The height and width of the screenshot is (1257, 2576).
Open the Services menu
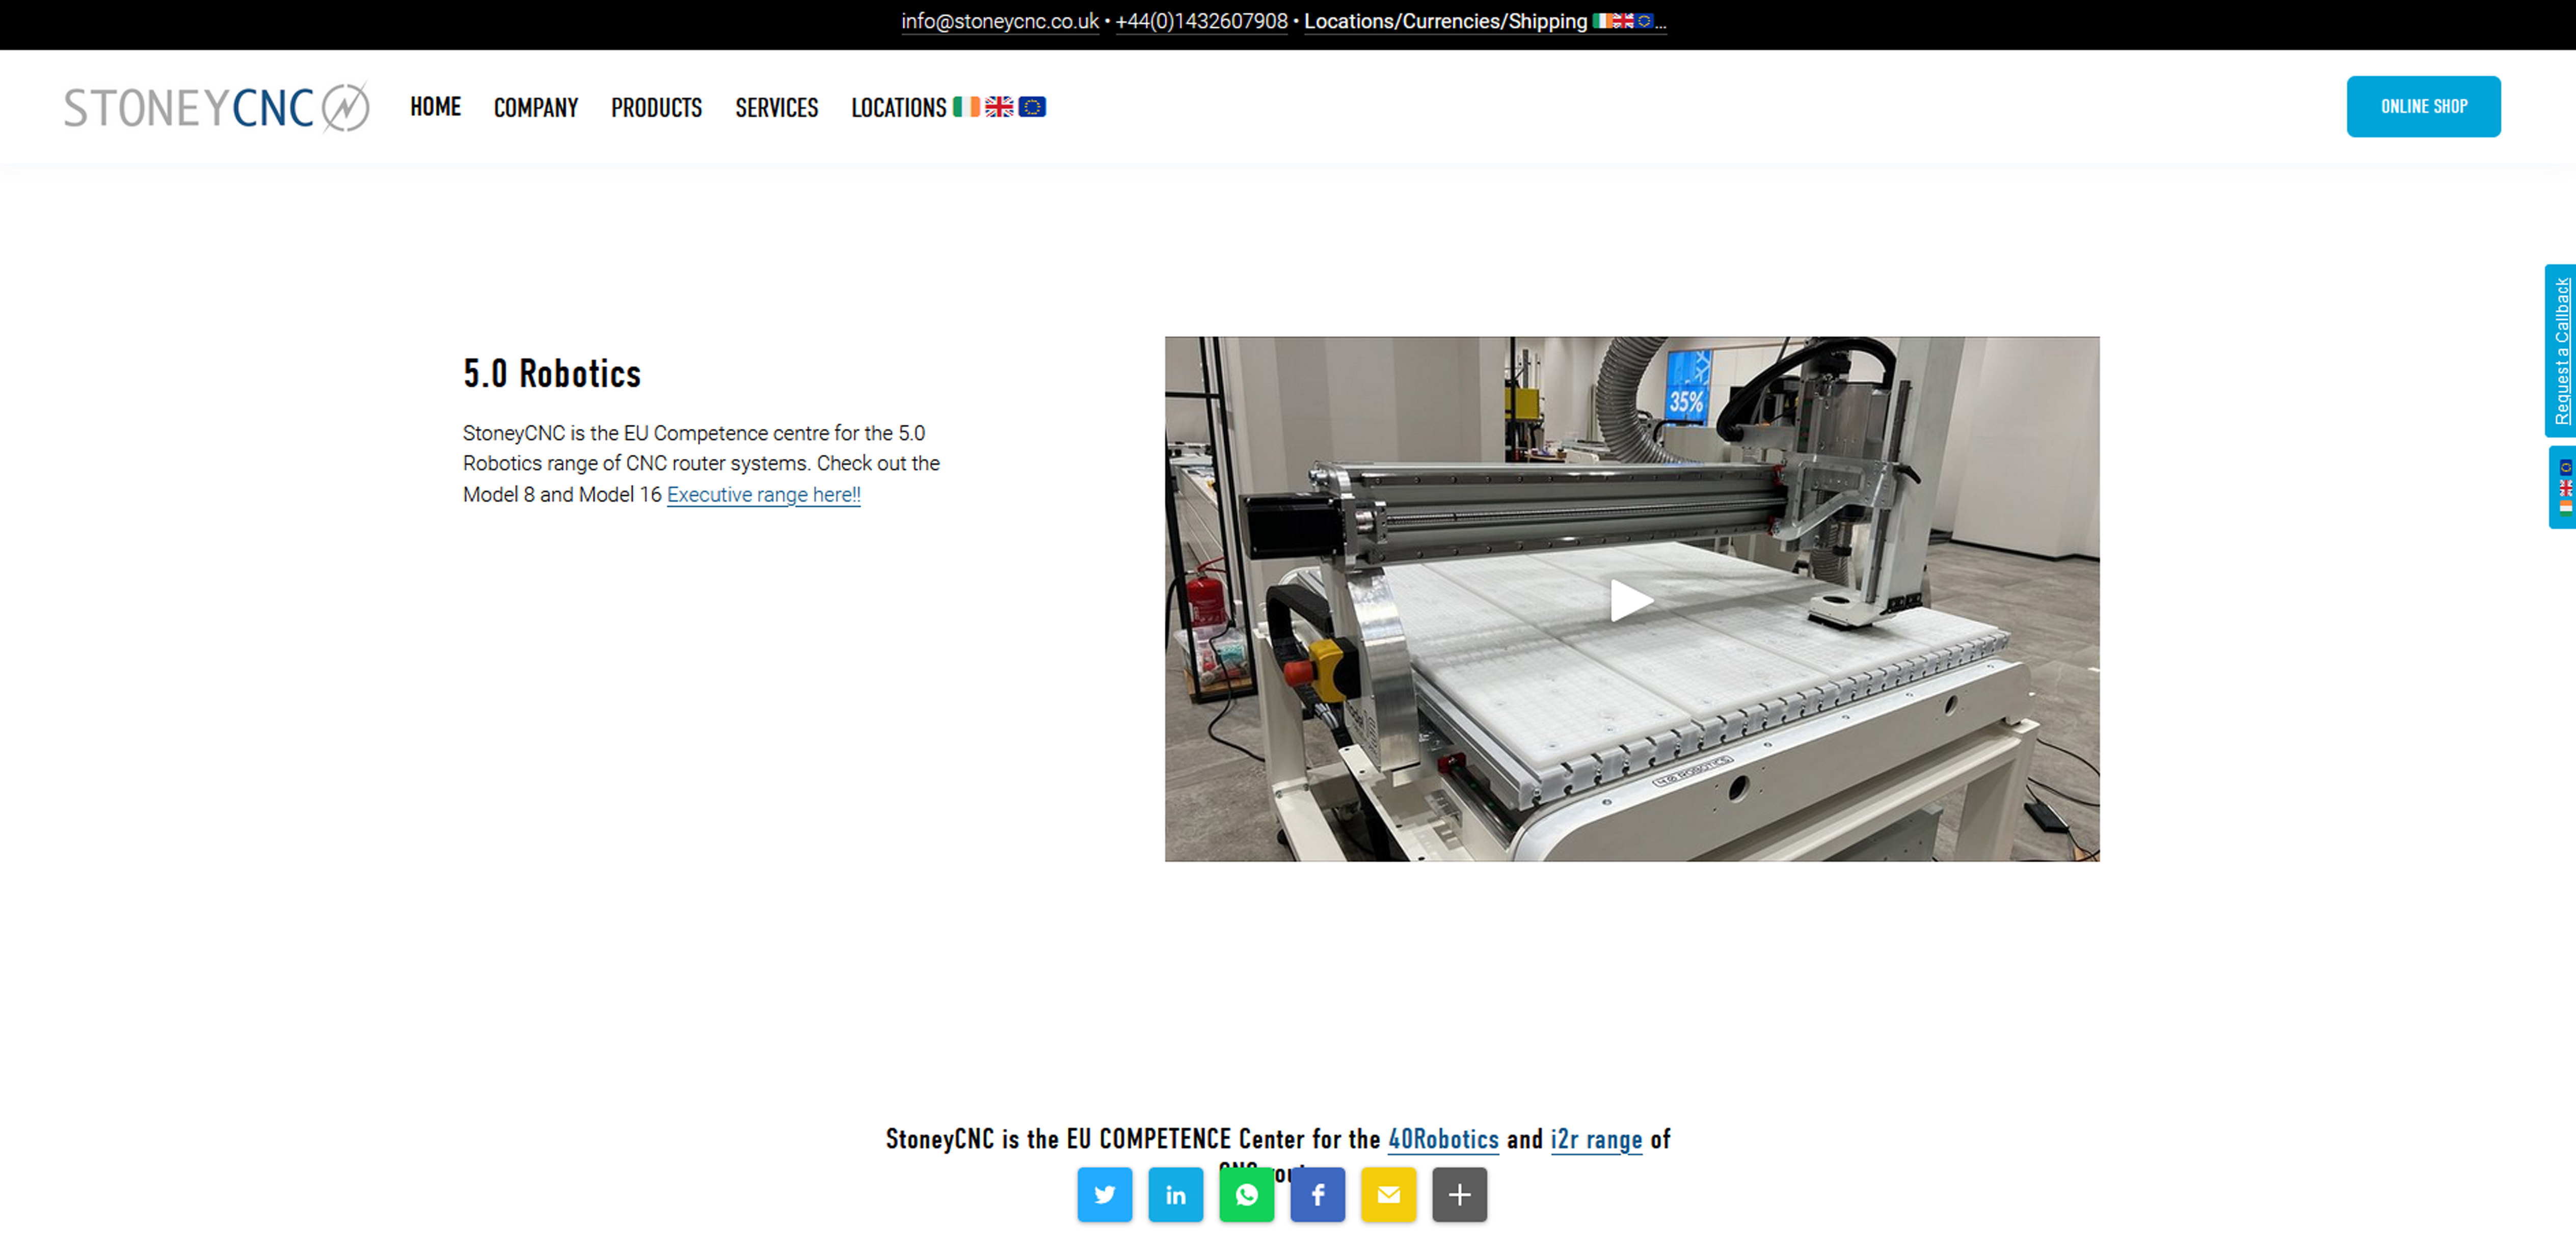coord(776,107)
